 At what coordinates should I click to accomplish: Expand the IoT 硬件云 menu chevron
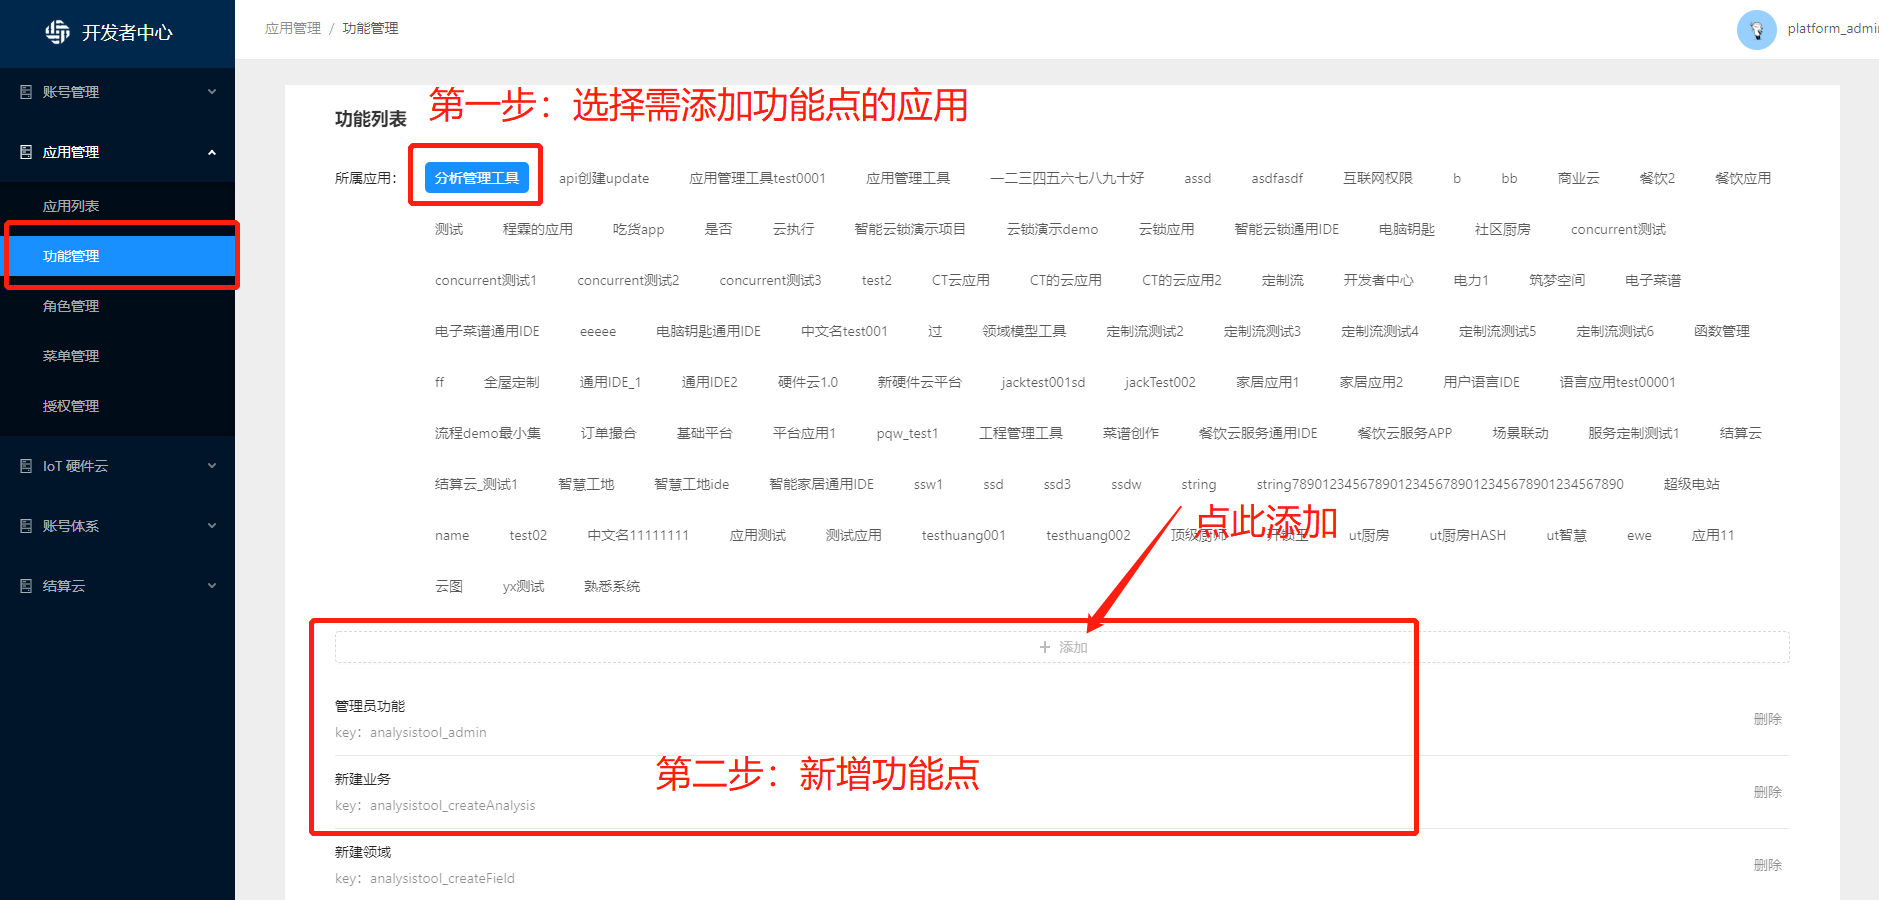click(x=212, y=466)
